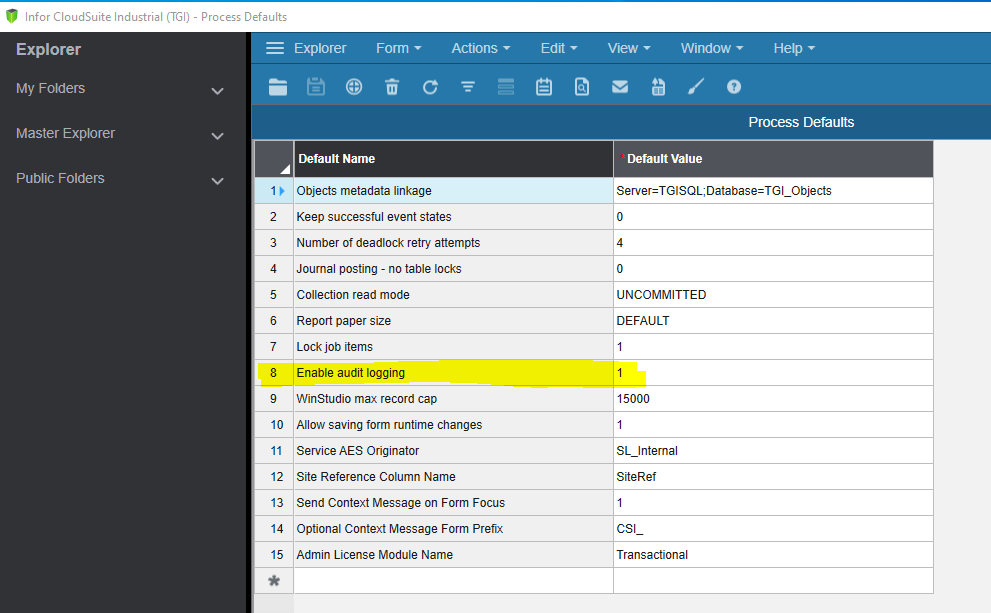The width and height of the screenshot is (991, 613).
Task: Click the '15000' value cell
Action: pos(773,399)
